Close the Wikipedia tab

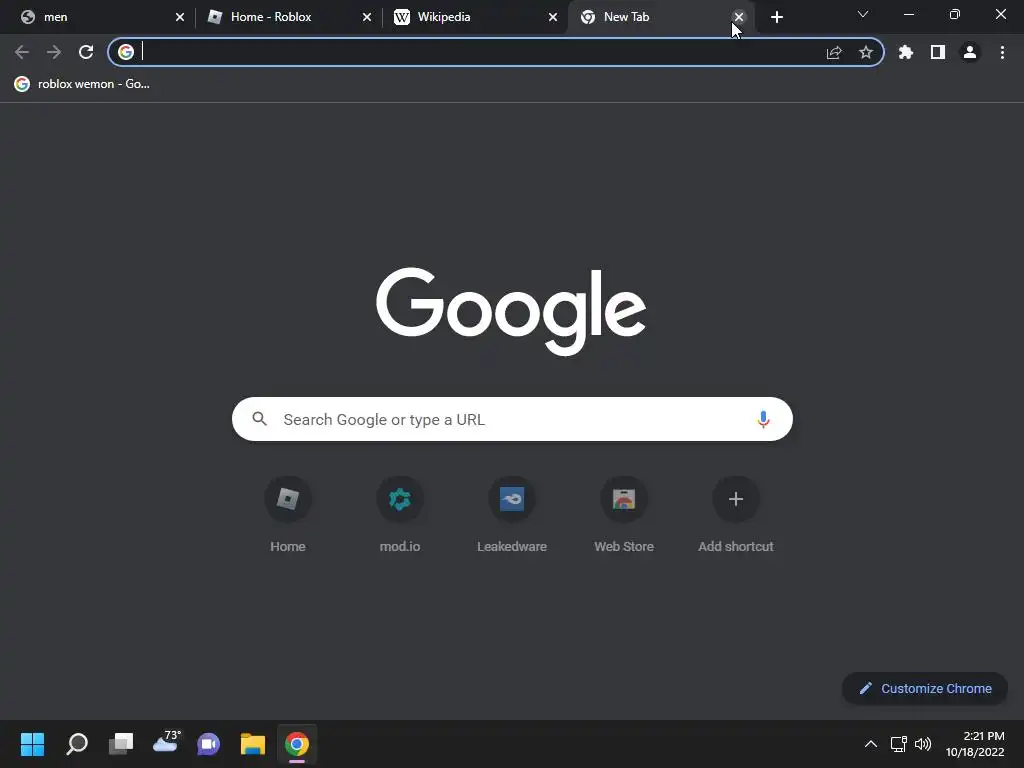pos(552,17)
